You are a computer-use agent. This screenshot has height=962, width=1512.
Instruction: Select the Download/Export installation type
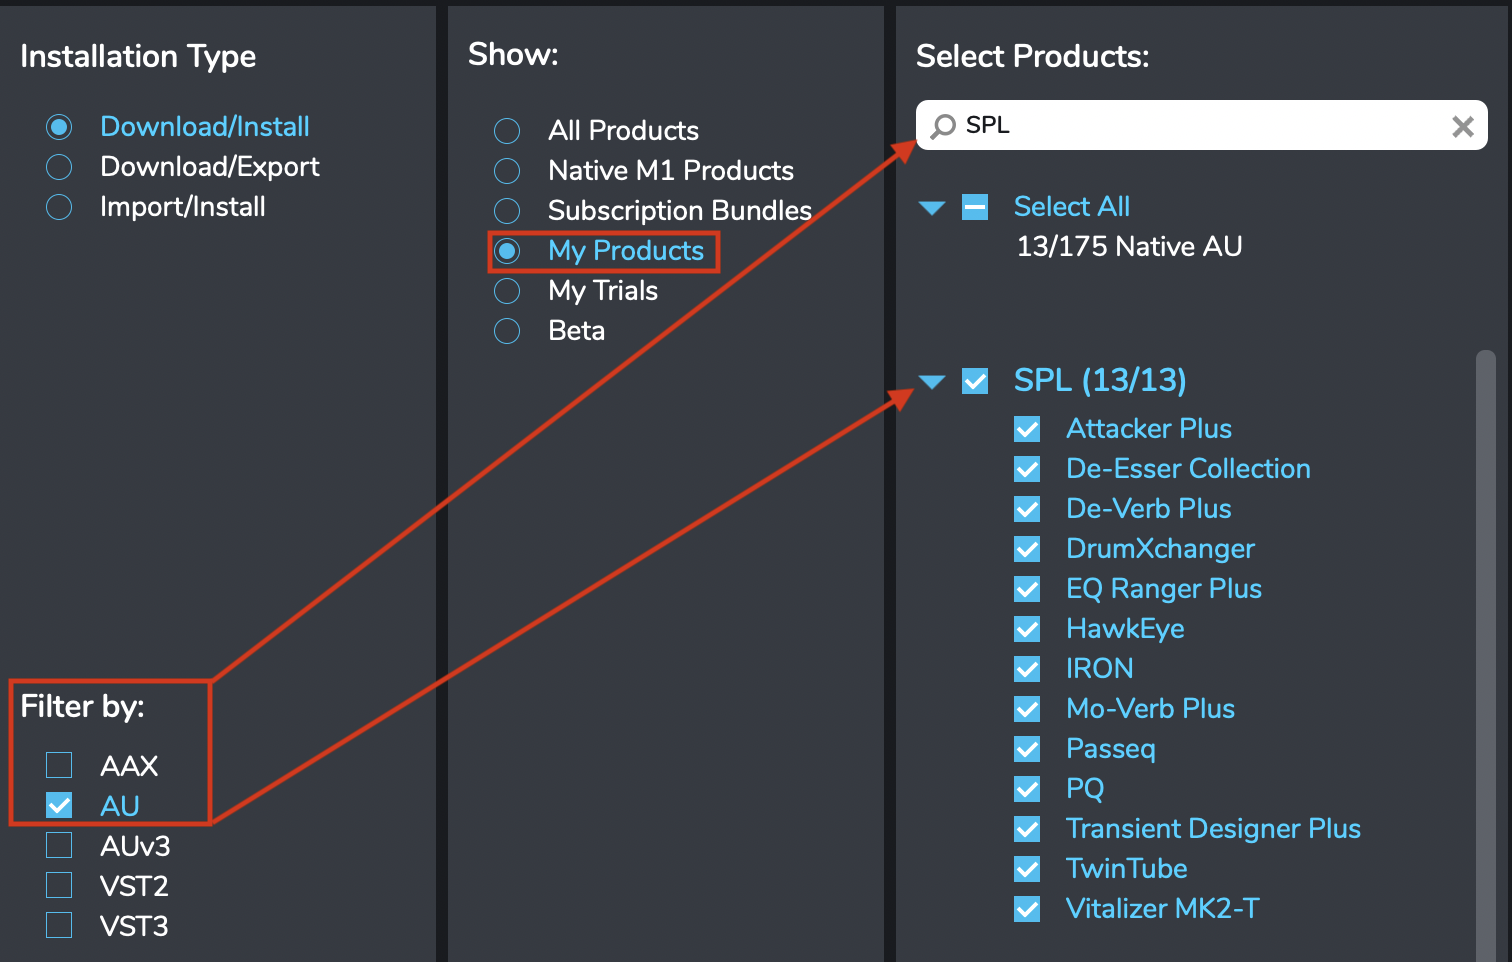coord(59,167)
